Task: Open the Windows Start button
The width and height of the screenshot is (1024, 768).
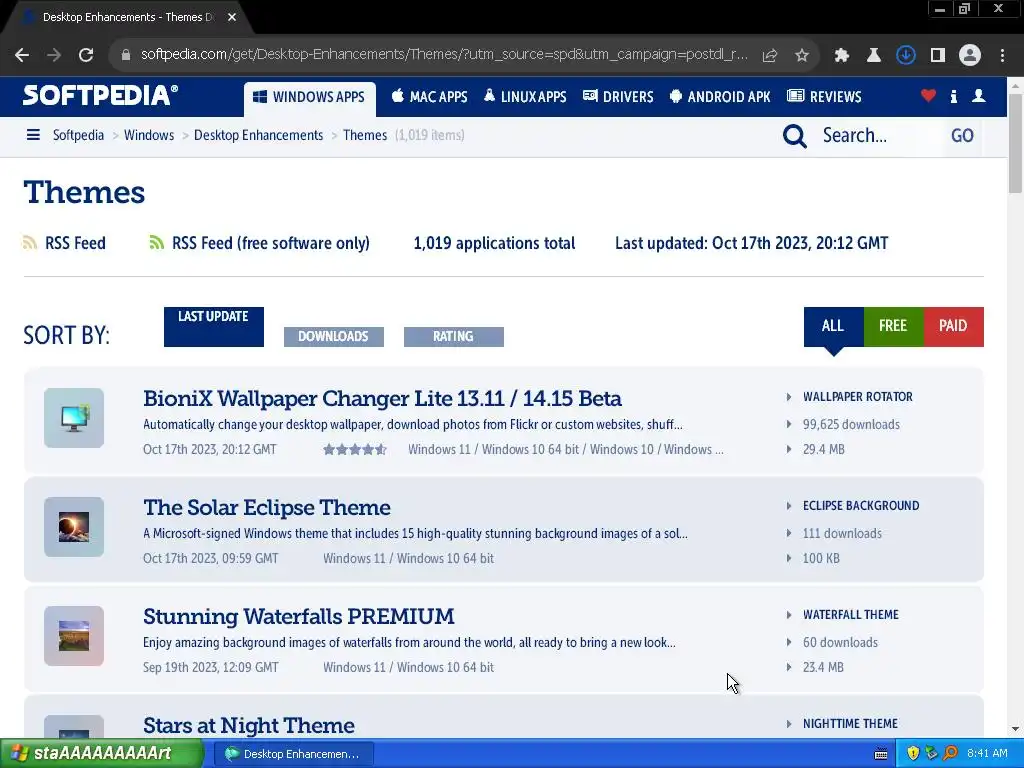Action: tap(101, 753)
